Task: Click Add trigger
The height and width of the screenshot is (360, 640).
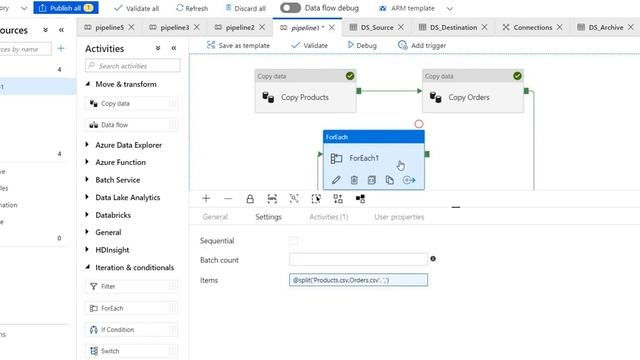Action: [422, 45]
